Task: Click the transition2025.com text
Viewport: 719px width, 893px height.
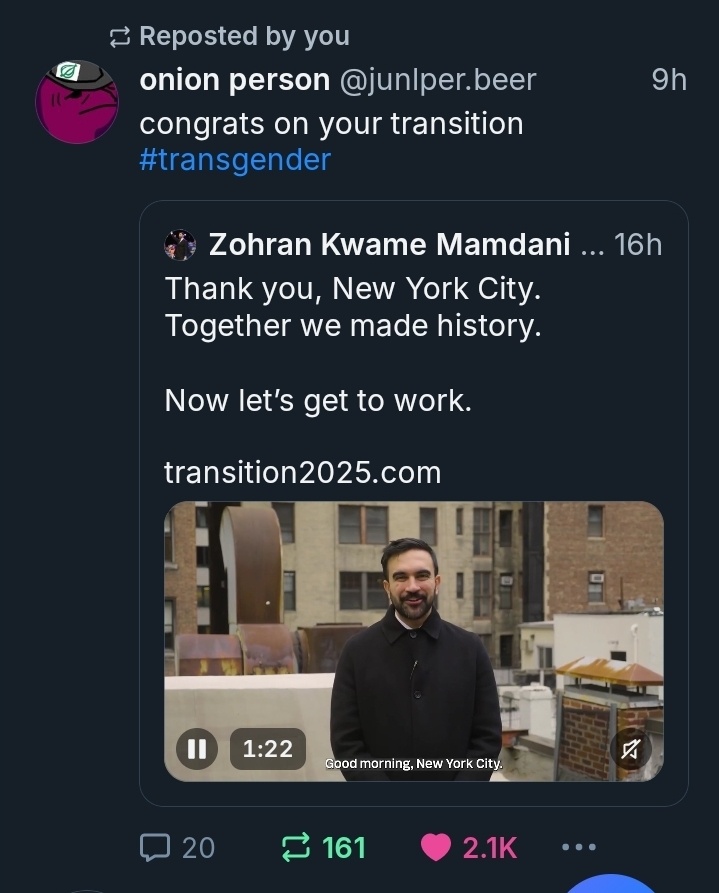Action: 302,471
